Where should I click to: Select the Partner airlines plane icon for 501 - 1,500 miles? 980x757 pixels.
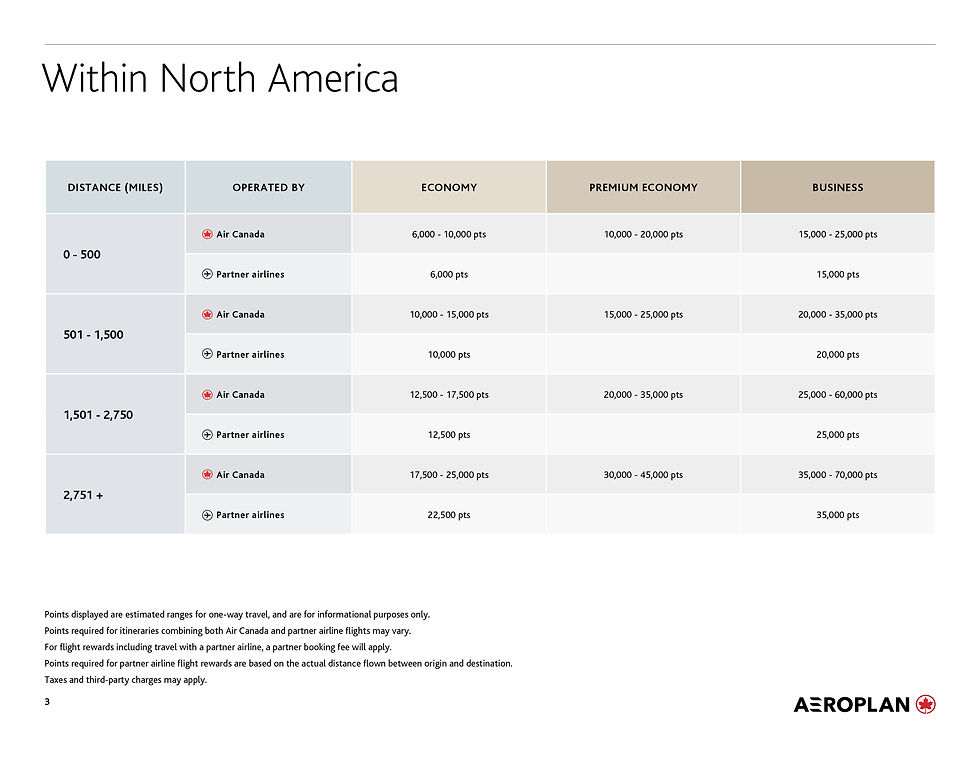(x=207, y=354)
